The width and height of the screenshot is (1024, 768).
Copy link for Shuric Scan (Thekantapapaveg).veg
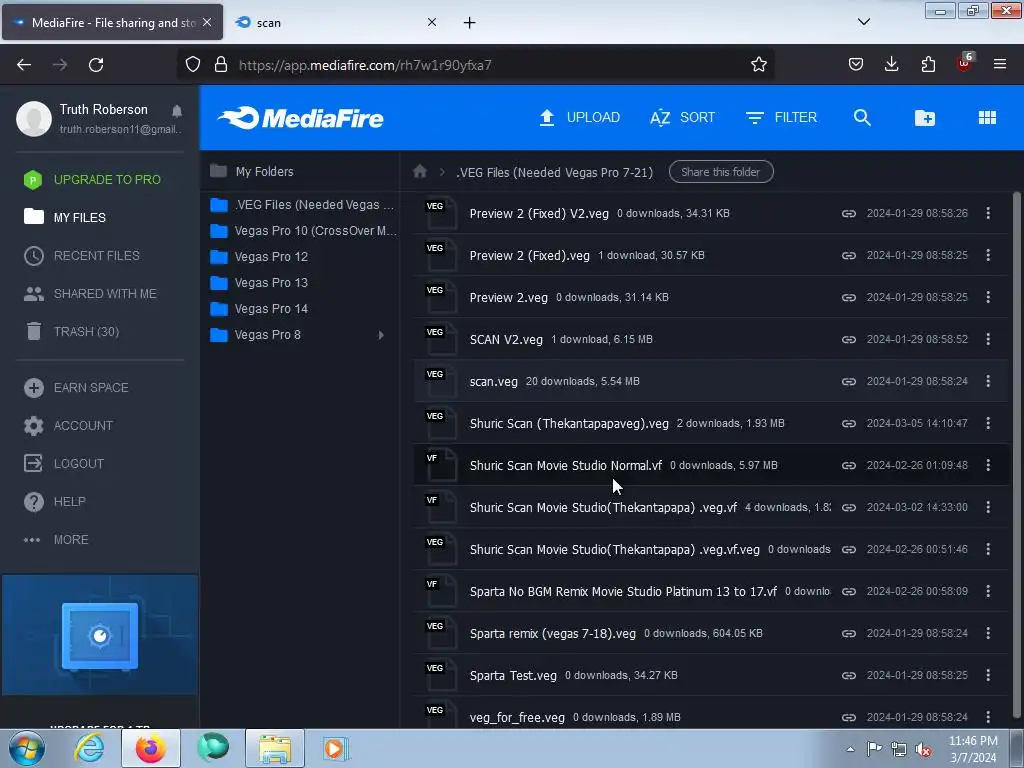tap(848, 423)
